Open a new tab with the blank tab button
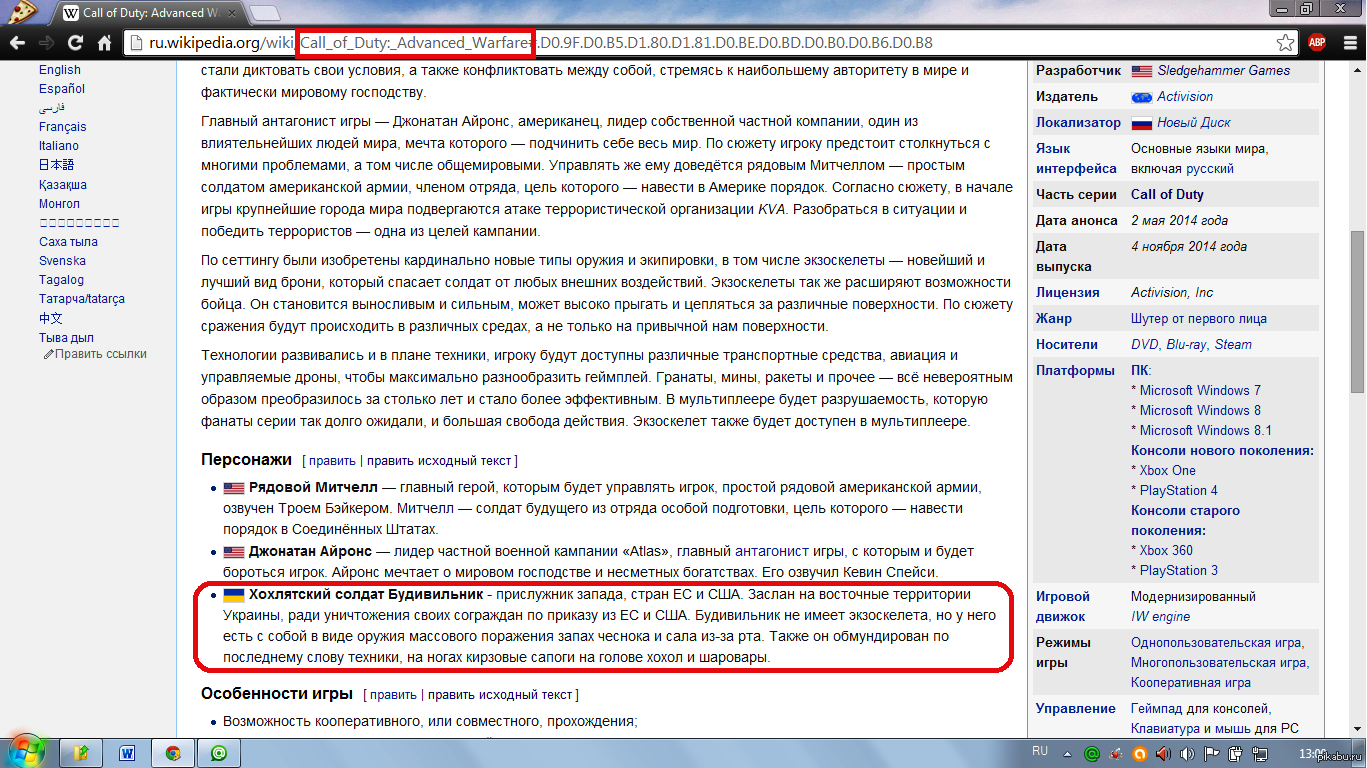This screenshot has width=1367, height=768. pos(264,13)
